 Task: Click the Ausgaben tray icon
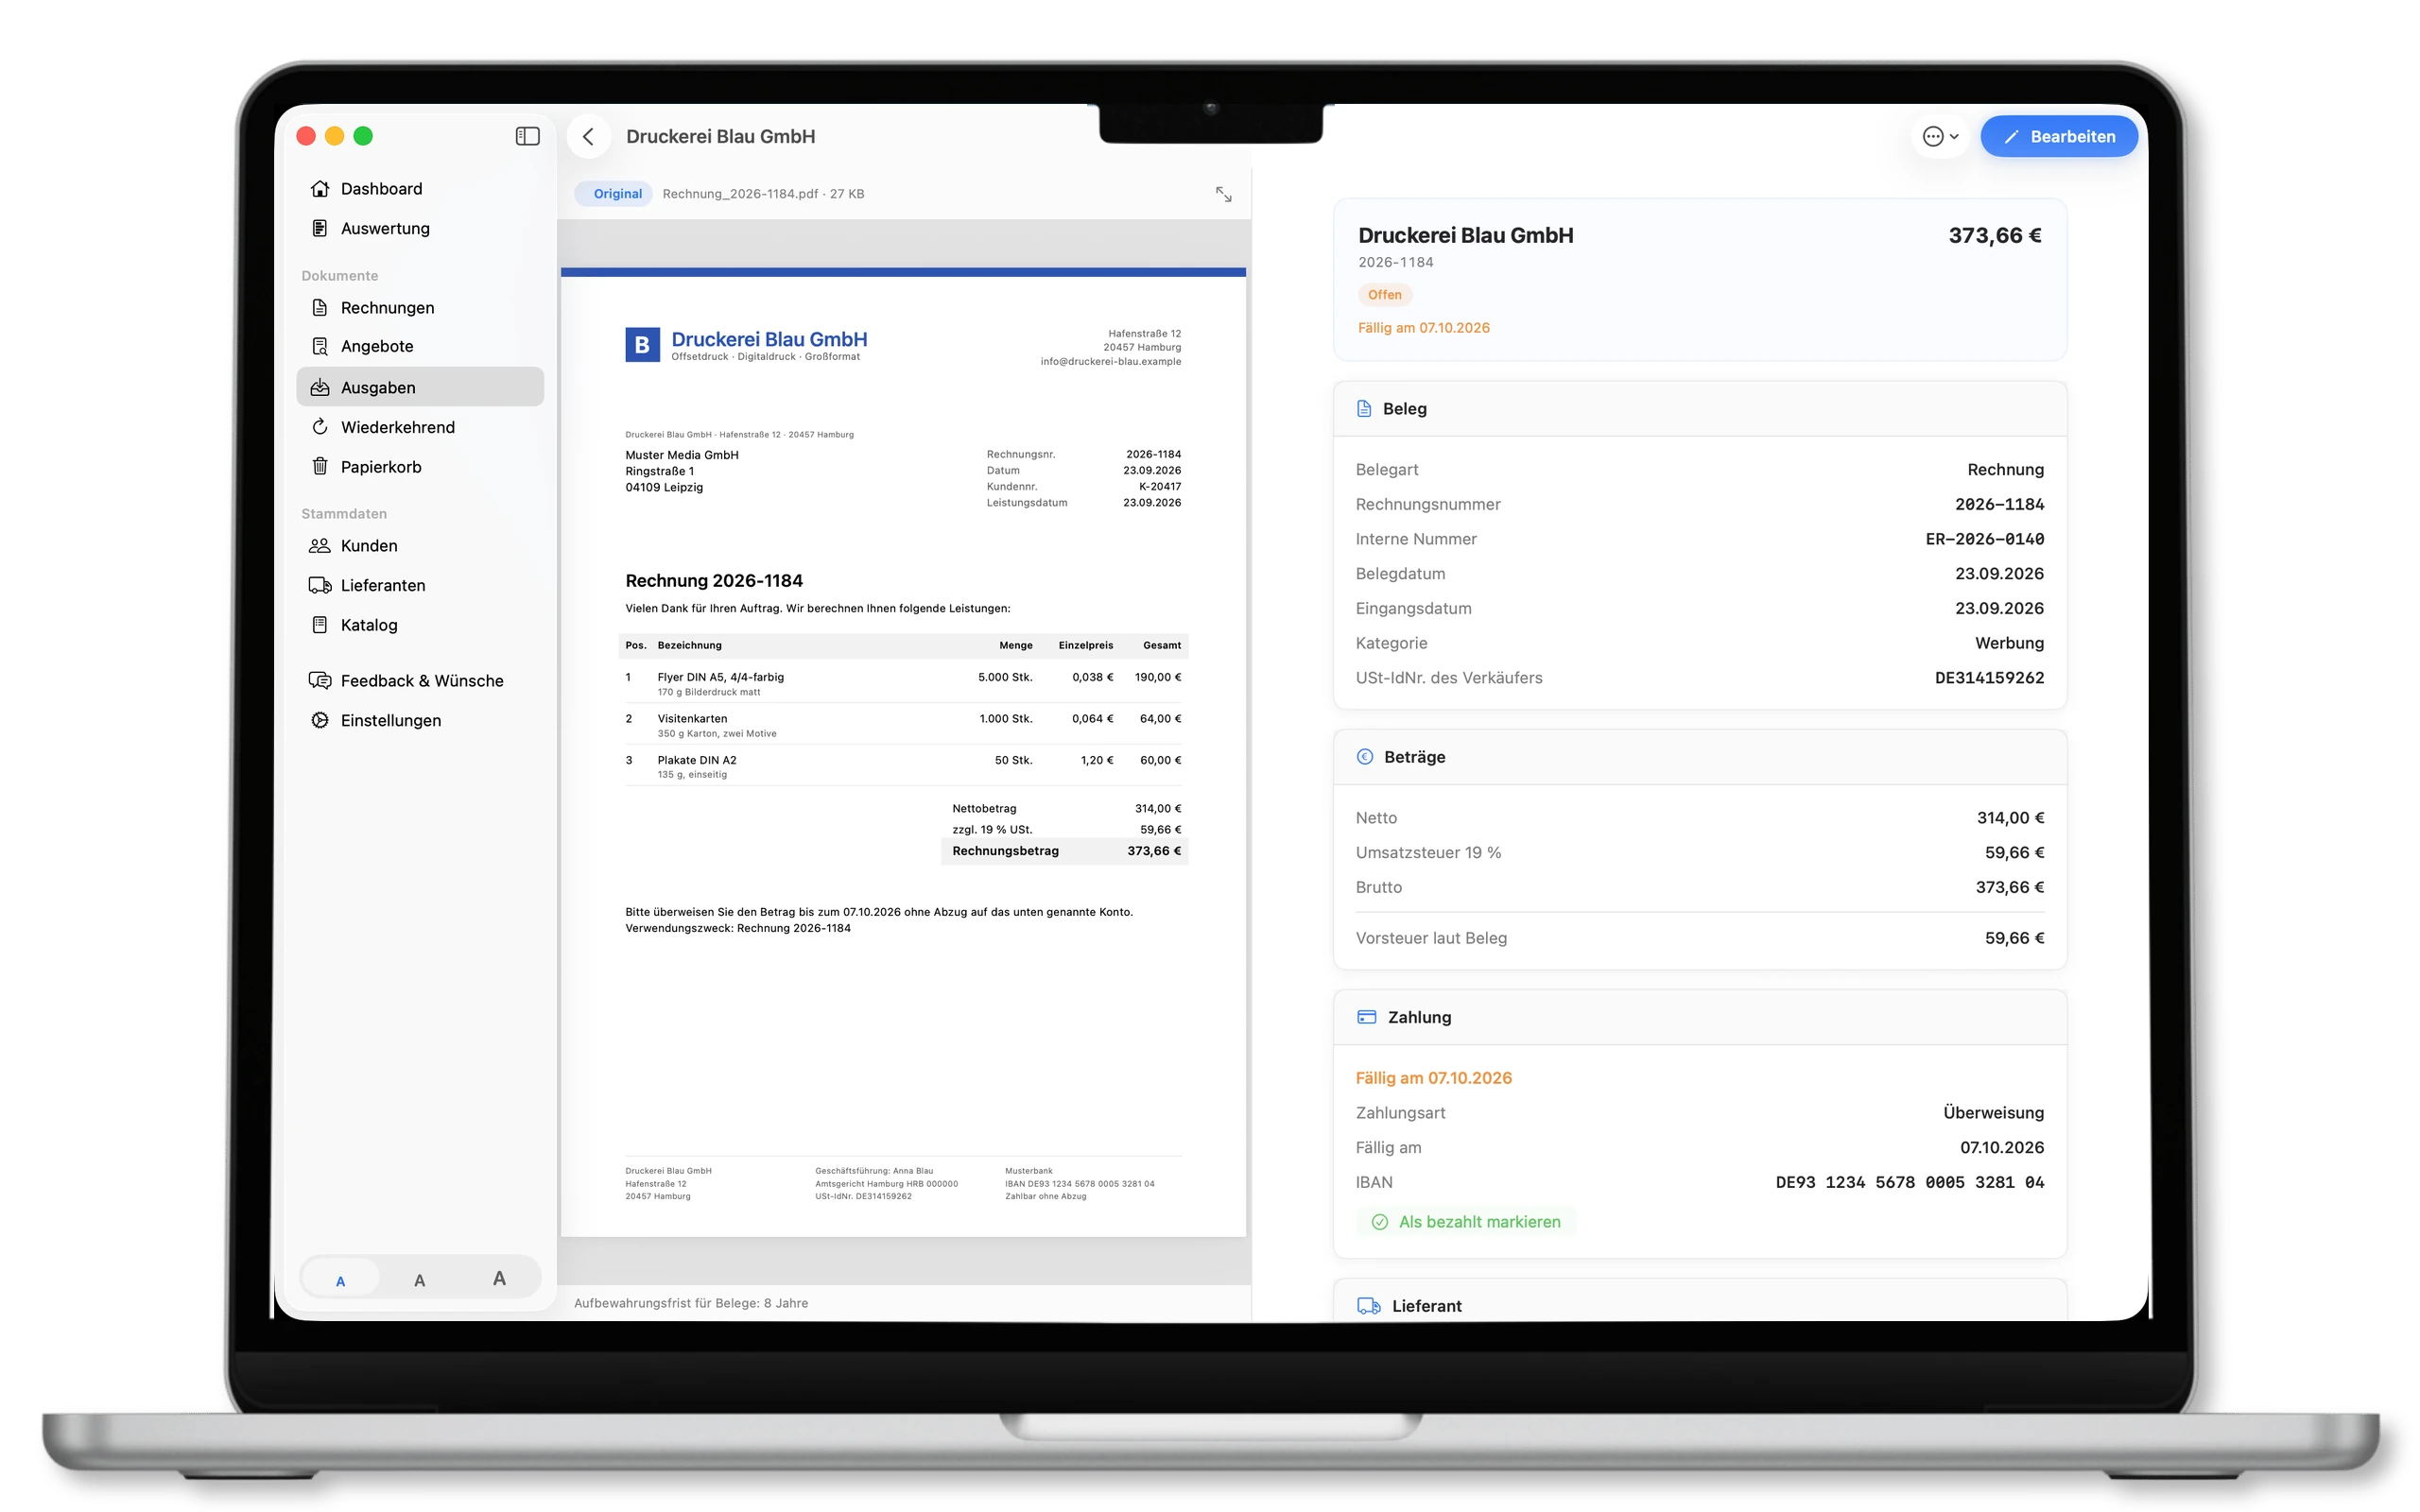point(320,387)
